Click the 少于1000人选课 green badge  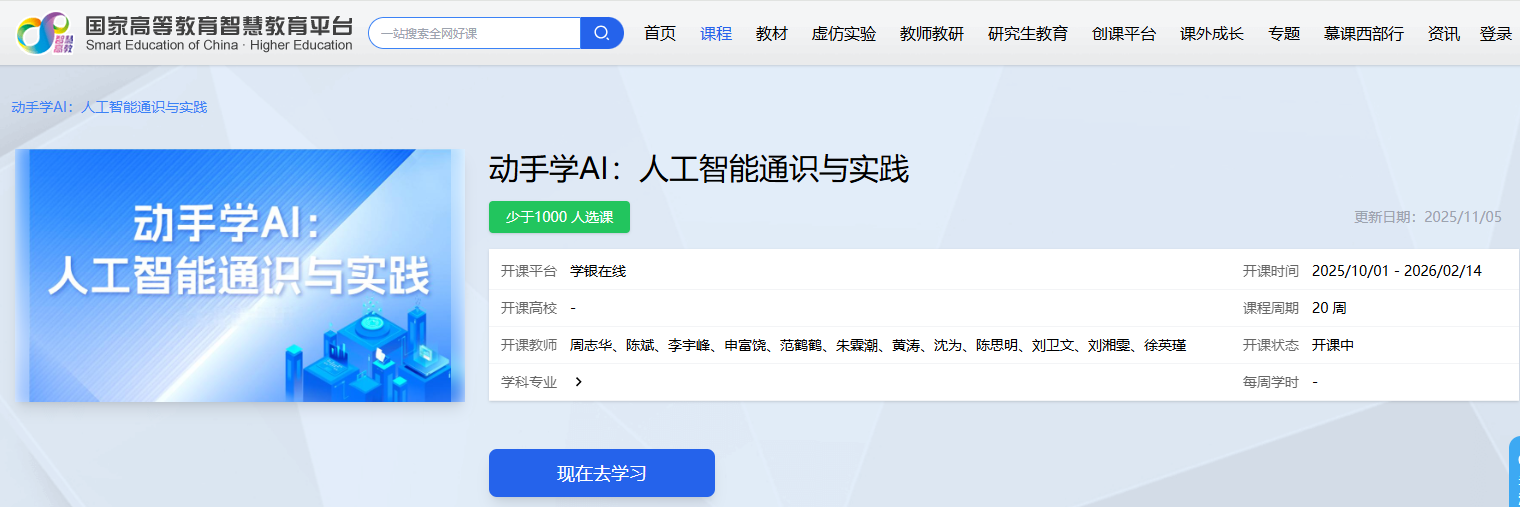click(x=559, y=217)
